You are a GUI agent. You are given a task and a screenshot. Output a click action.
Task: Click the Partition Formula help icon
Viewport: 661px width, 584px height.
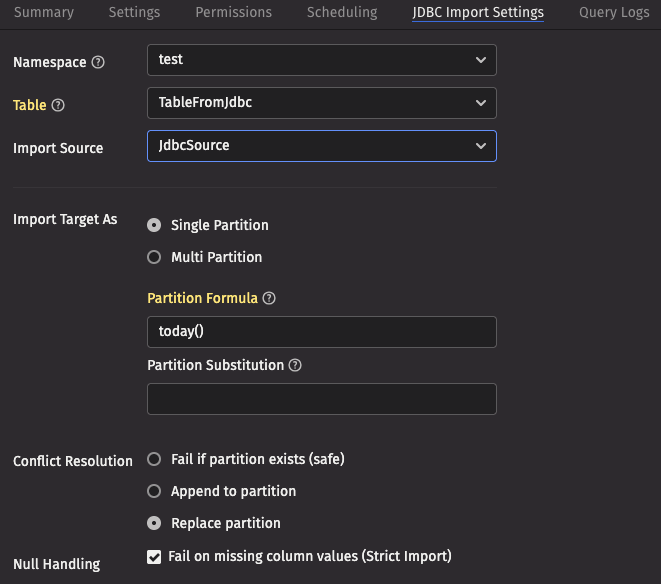(x=269, y=298)
